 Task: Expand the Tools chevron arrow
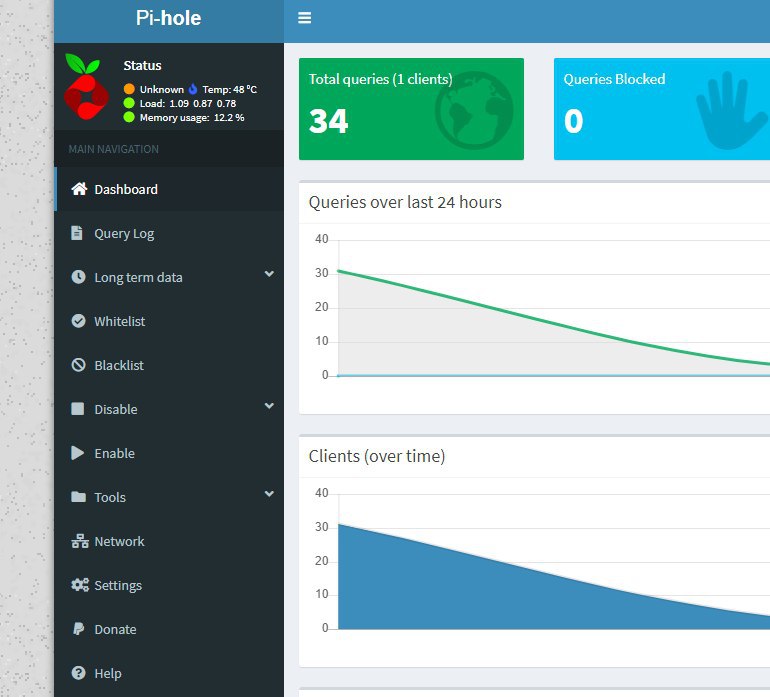click(269, 494)
